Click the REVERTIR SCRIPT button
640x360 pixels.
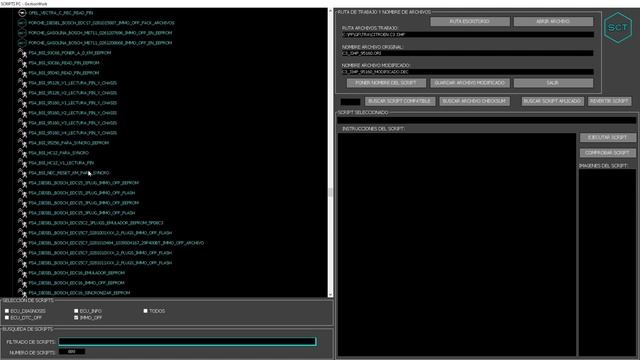click(609, 101)
